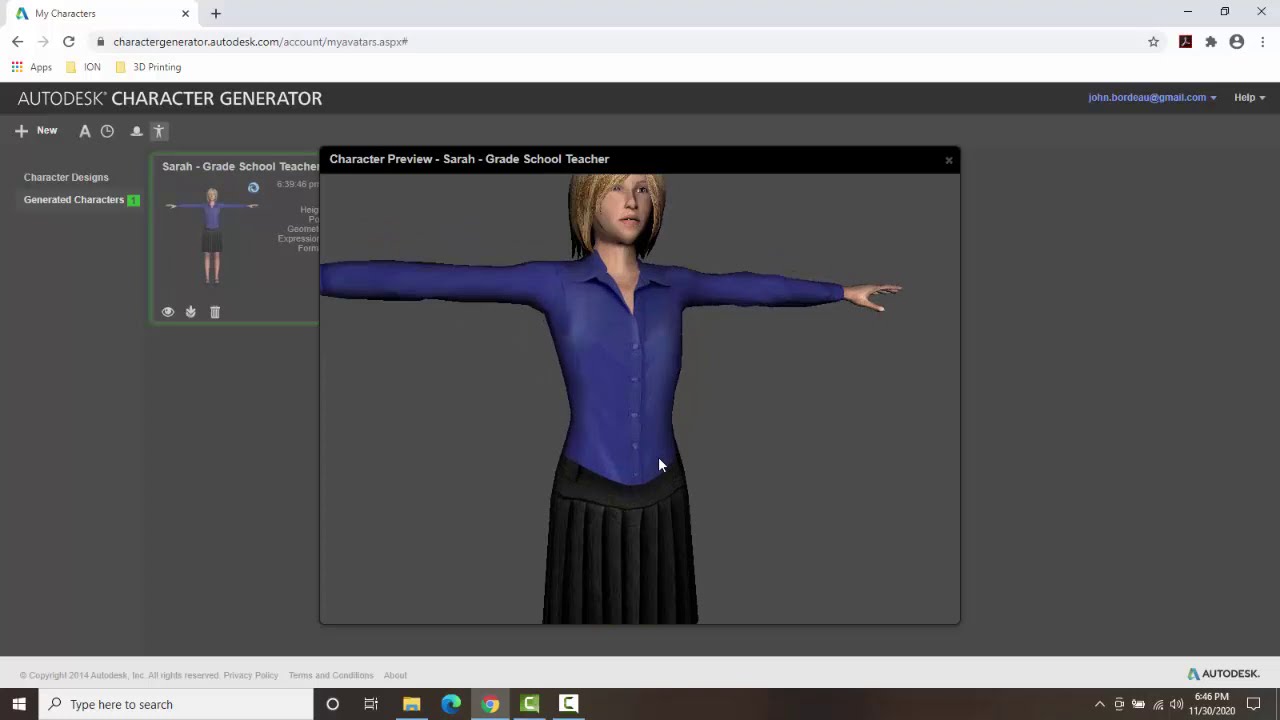Open the Windows Start menu
Viewport: 1280px width, 720px height.
(19, 704)
